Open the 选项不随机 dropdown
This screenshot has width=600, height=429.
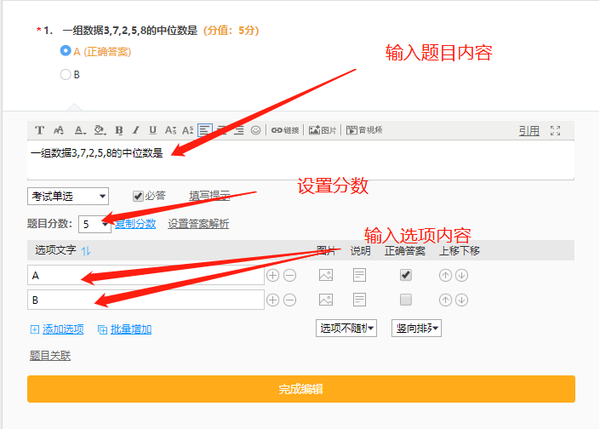point(346,328)
